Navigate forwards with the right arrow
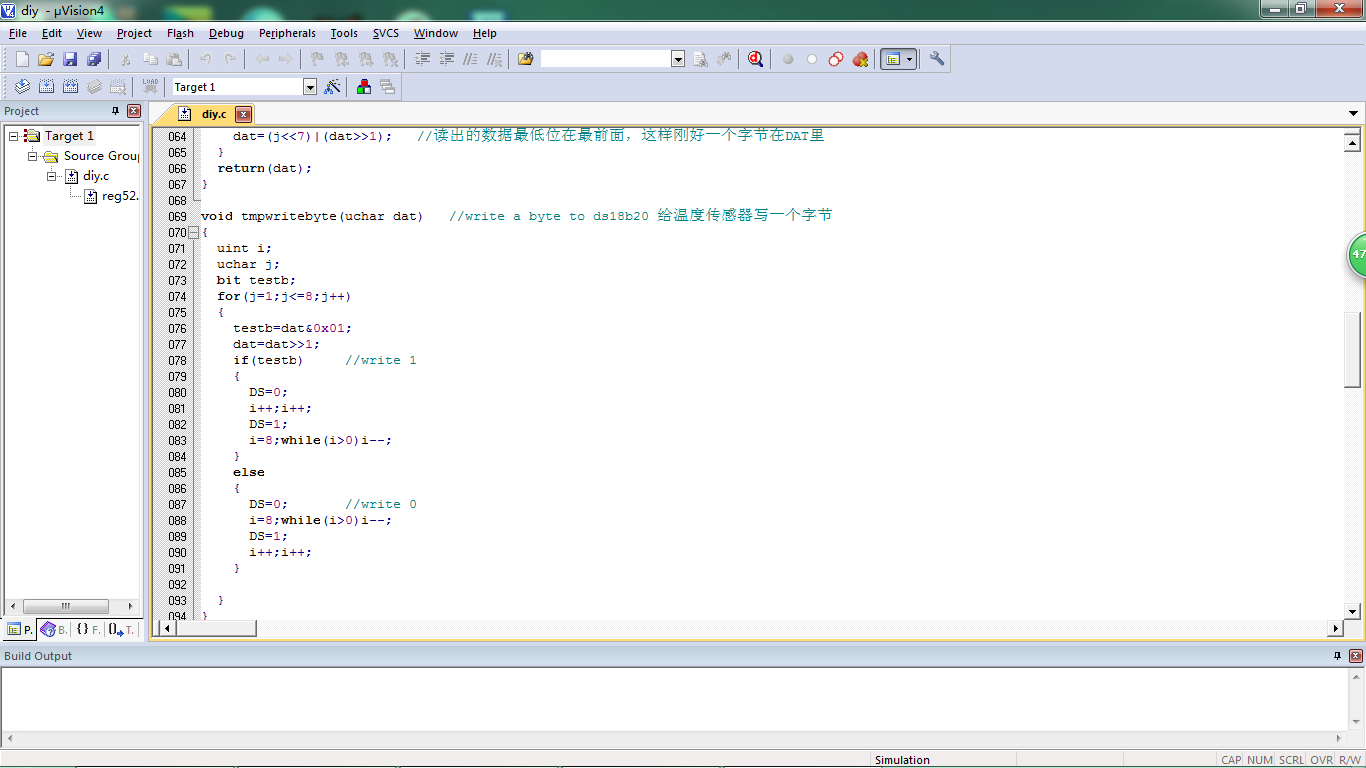 [286, 59]
